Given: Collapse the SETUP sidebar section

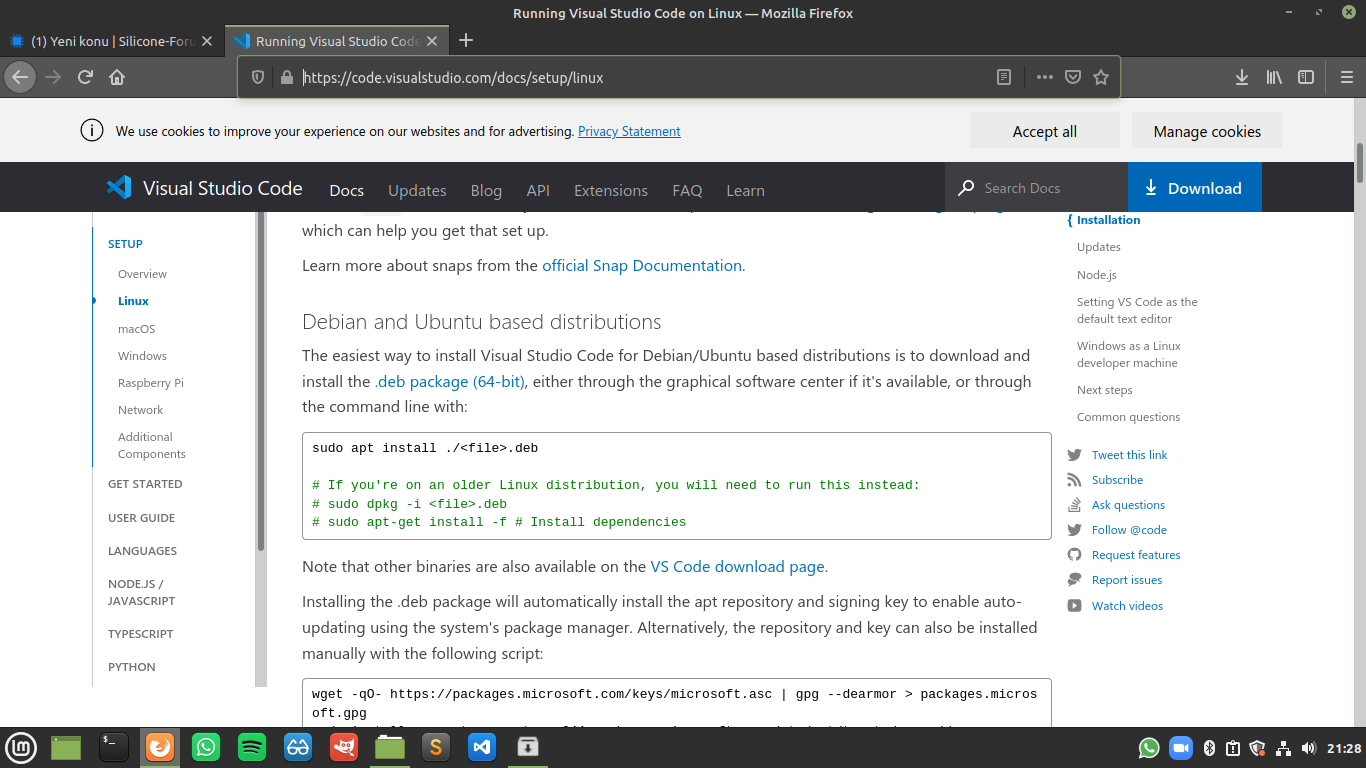Looking at the screenshot, I should (125, 244).
